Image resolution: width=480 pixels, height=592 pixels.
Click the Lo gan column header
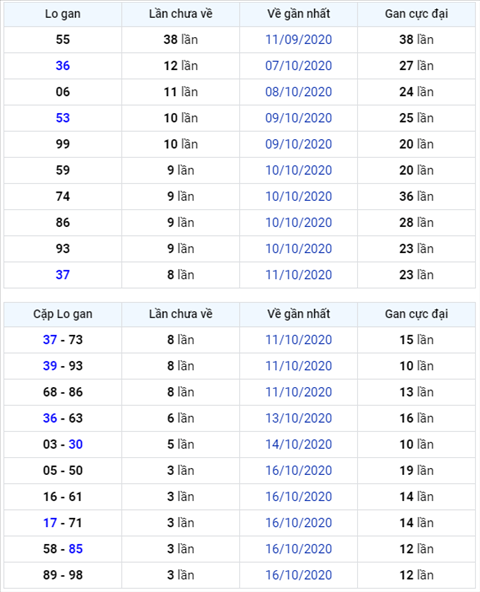pyautogui.click(x=63, y=14)
